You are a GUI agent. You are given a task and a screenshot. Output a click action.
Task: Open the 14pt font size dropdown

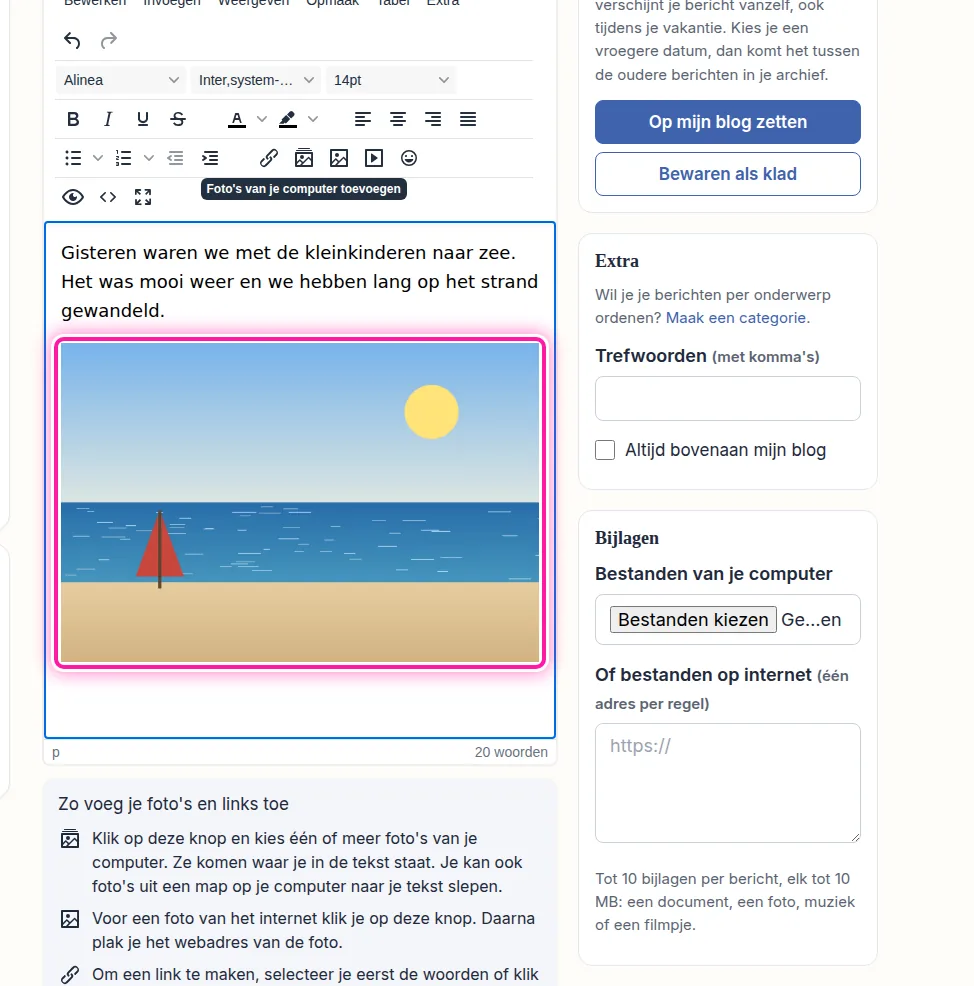pyautogui.click(x=391, y=80)
